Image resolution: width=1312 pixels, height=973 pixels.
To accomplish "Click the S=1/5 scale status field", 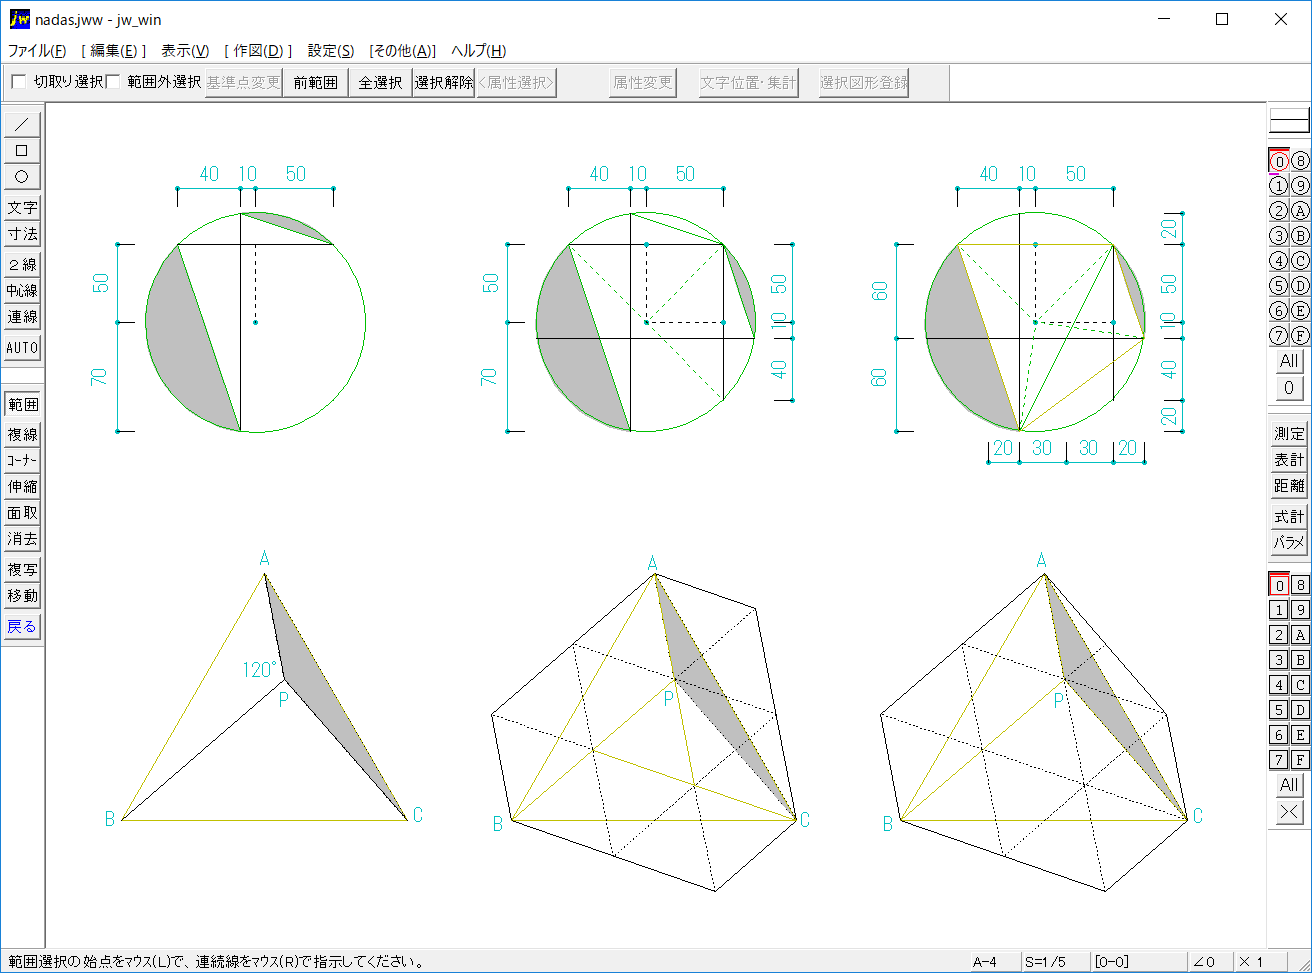I will tap(1054, 962).
